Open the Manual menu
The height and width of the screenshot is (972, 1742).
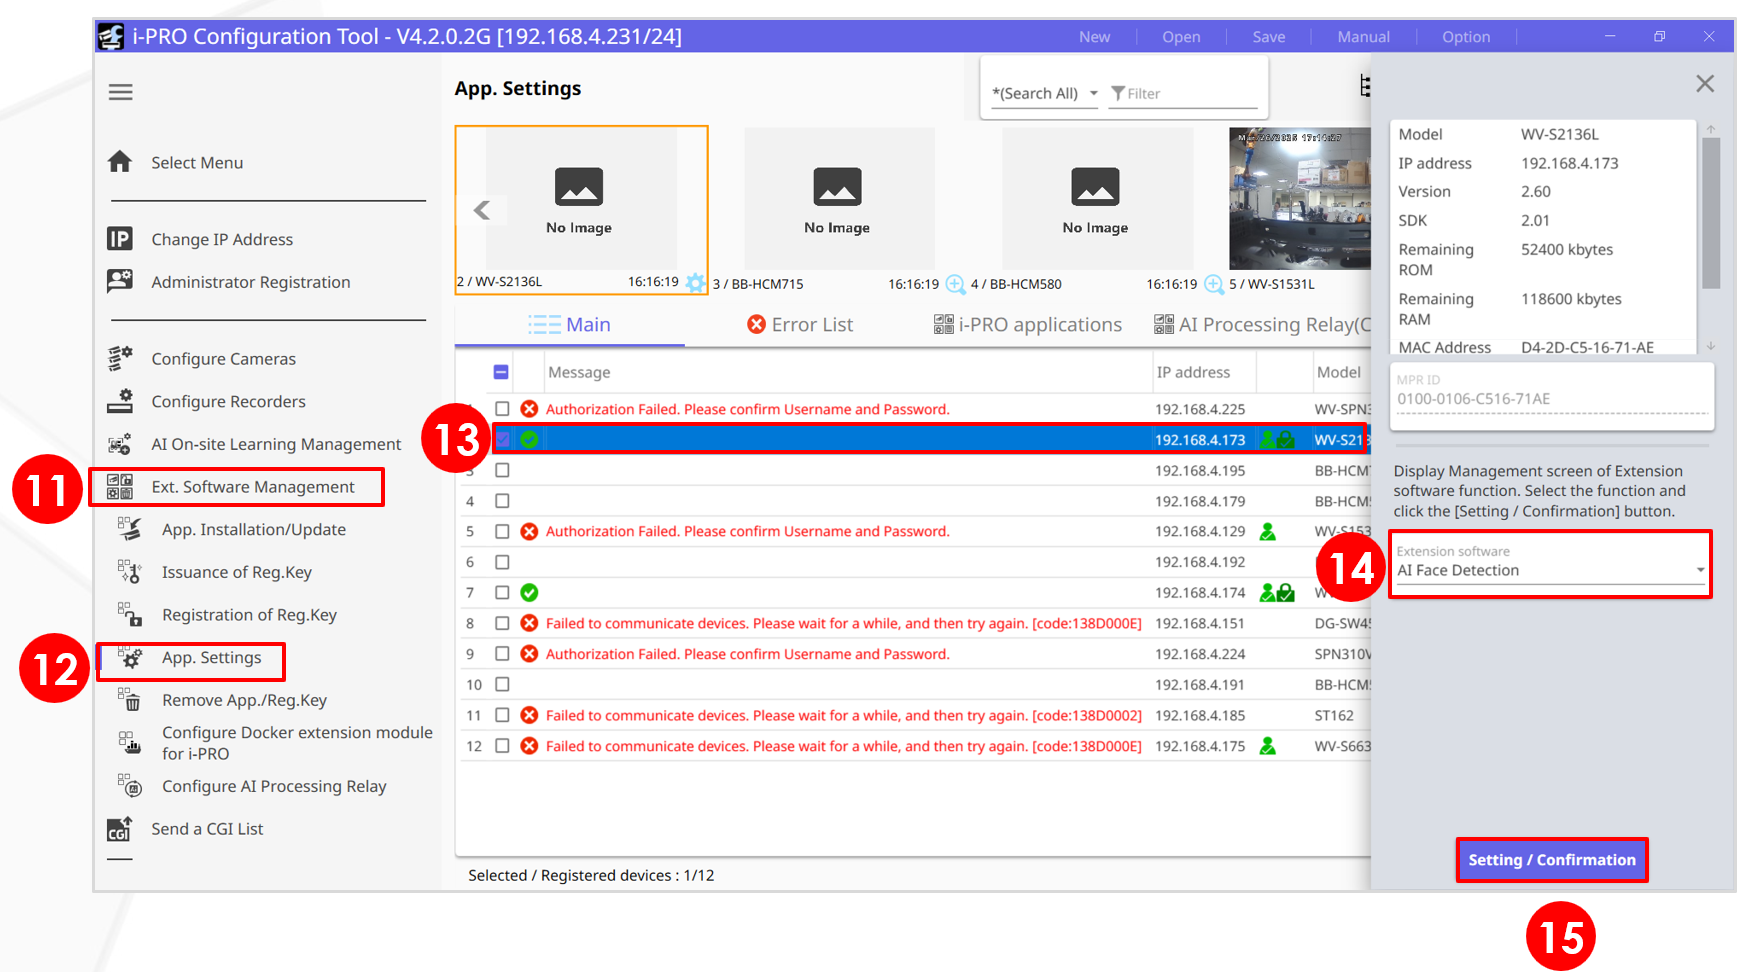tap(1363, 36)
